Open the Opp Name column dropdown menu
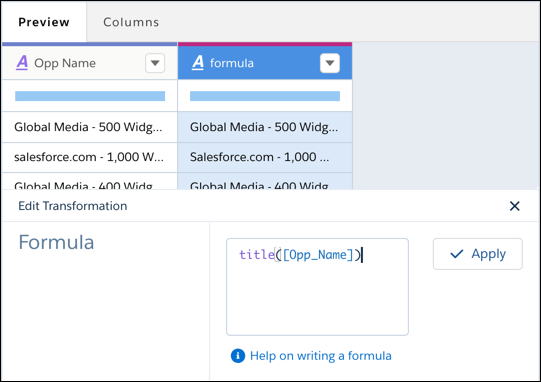This screenshot has height=382, width=541. tap(155, 63)
